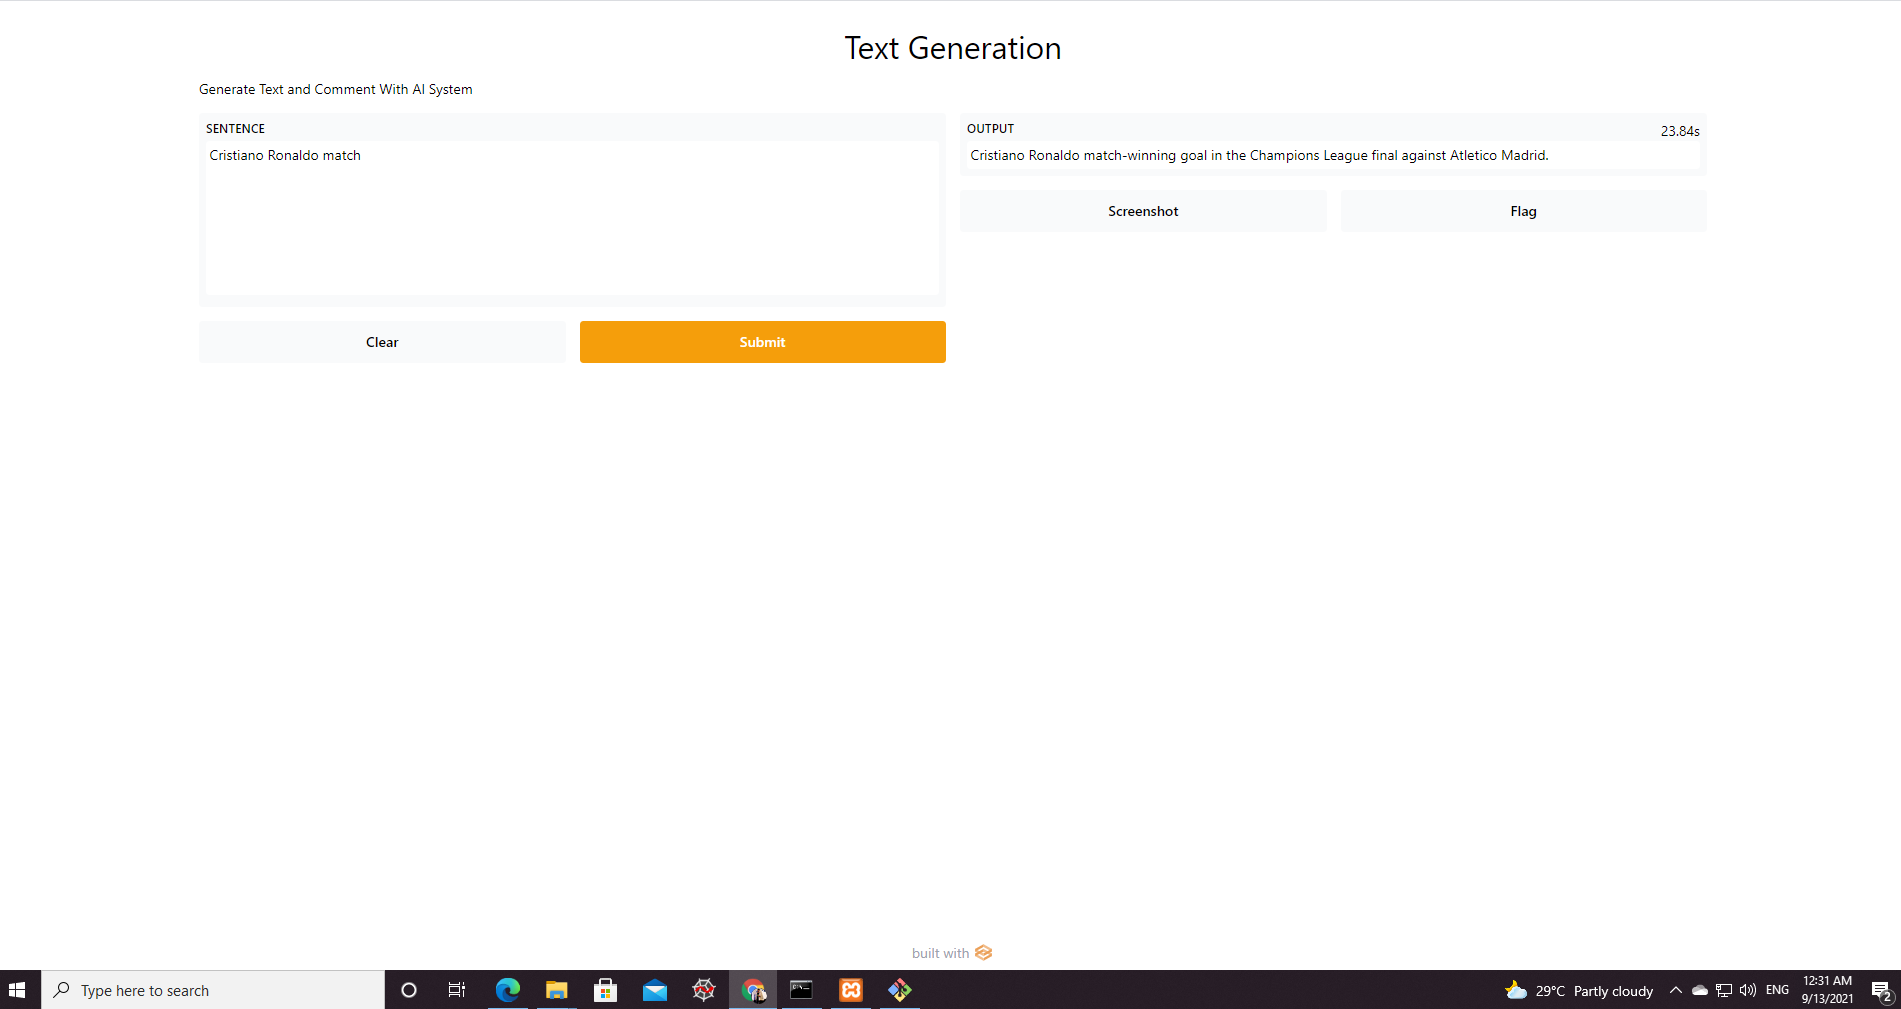Viewport: 1901px width, 1009px height.
Task: Switch the ENG input language indicator
Action: click(x=1777, y=990)
